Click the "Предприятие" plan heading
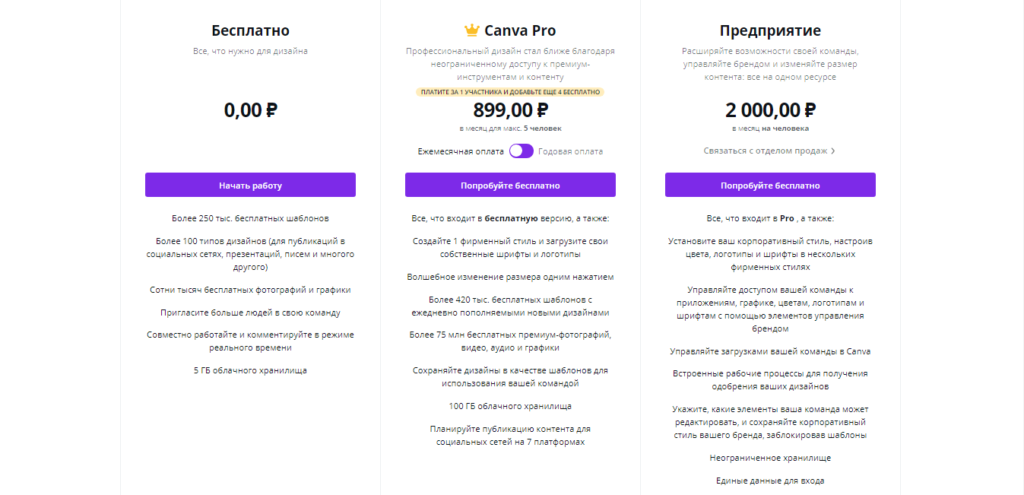 coord(770,30)
